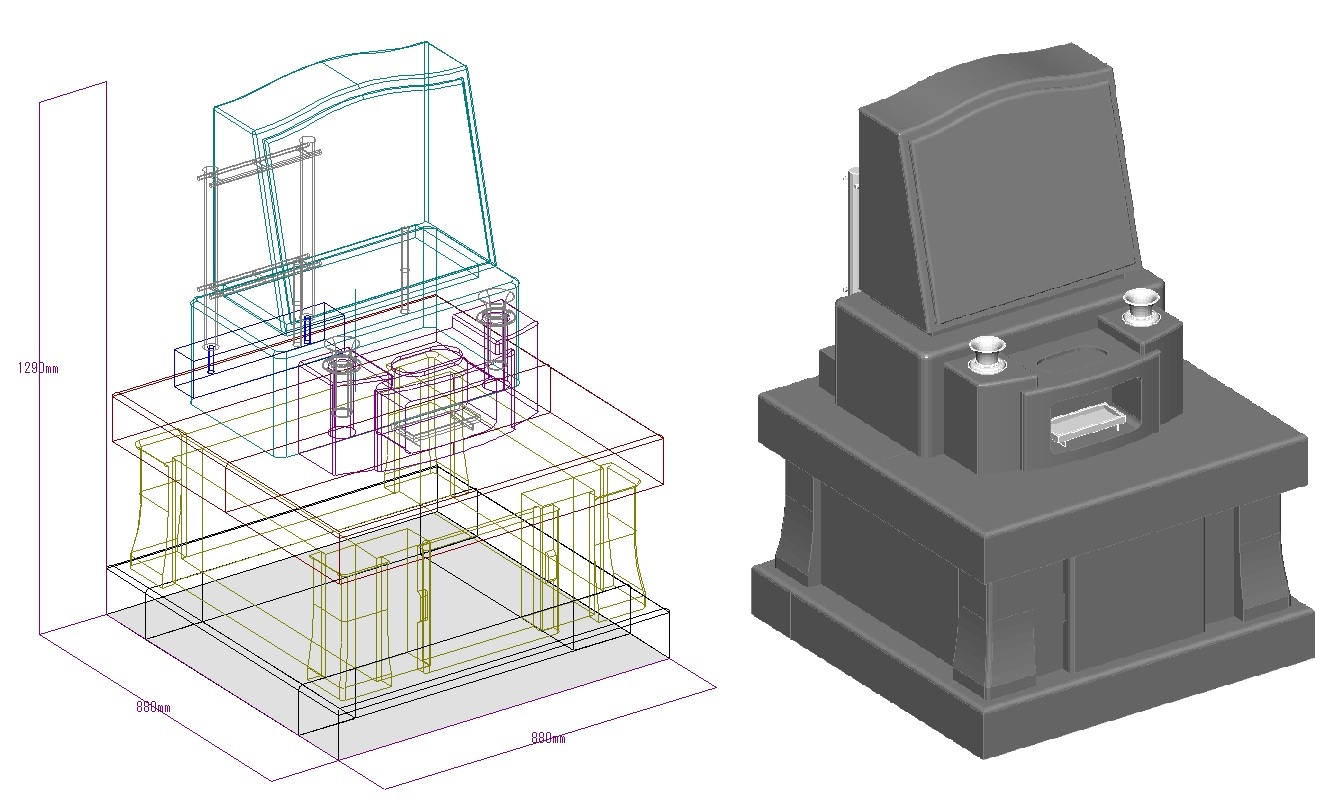Click the shaded model's right corner pillar
Viewport: 1343px width, 800px height.
click(x=1262, y=560)
